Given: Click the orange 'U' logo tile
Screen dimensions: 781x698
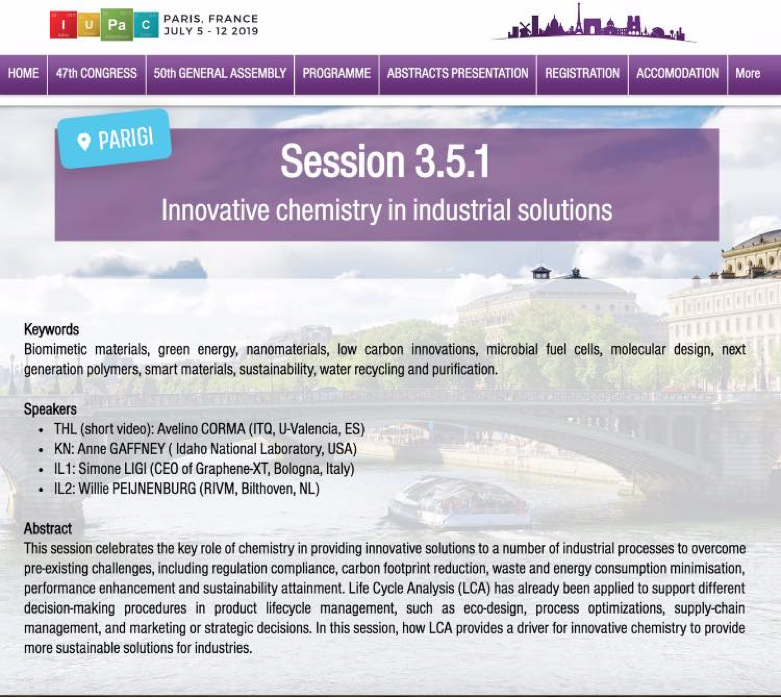Looking at the screenshot, I should pos(90,25).
